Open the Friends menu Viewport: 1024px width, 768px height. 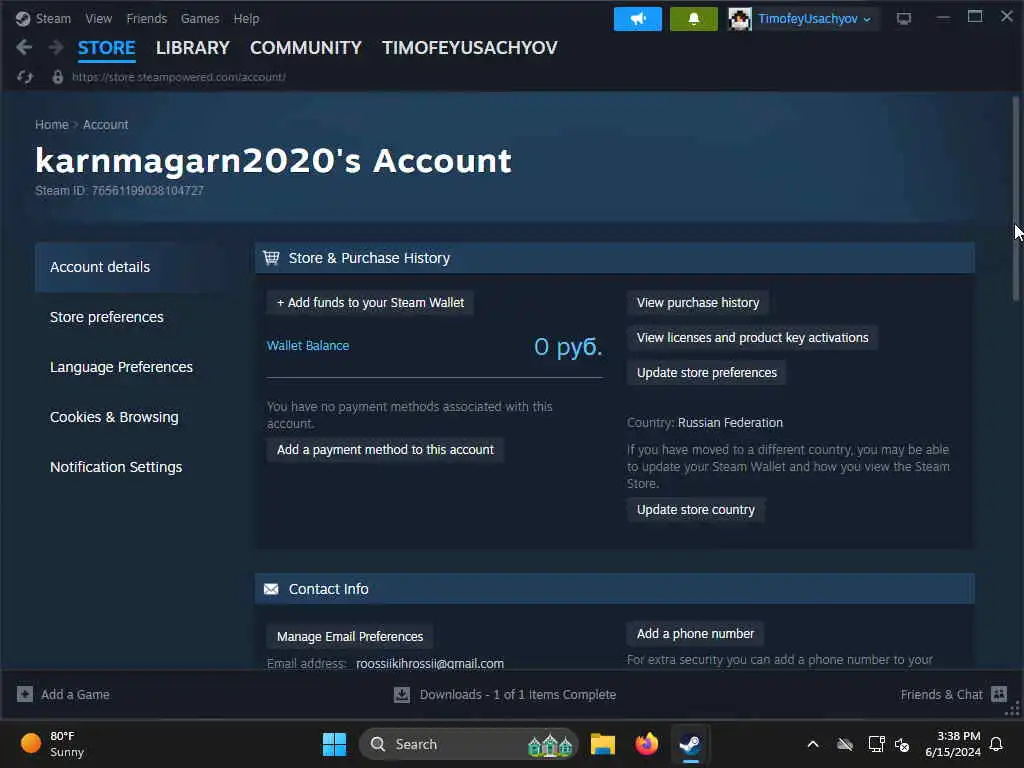(x=146, y=18)
